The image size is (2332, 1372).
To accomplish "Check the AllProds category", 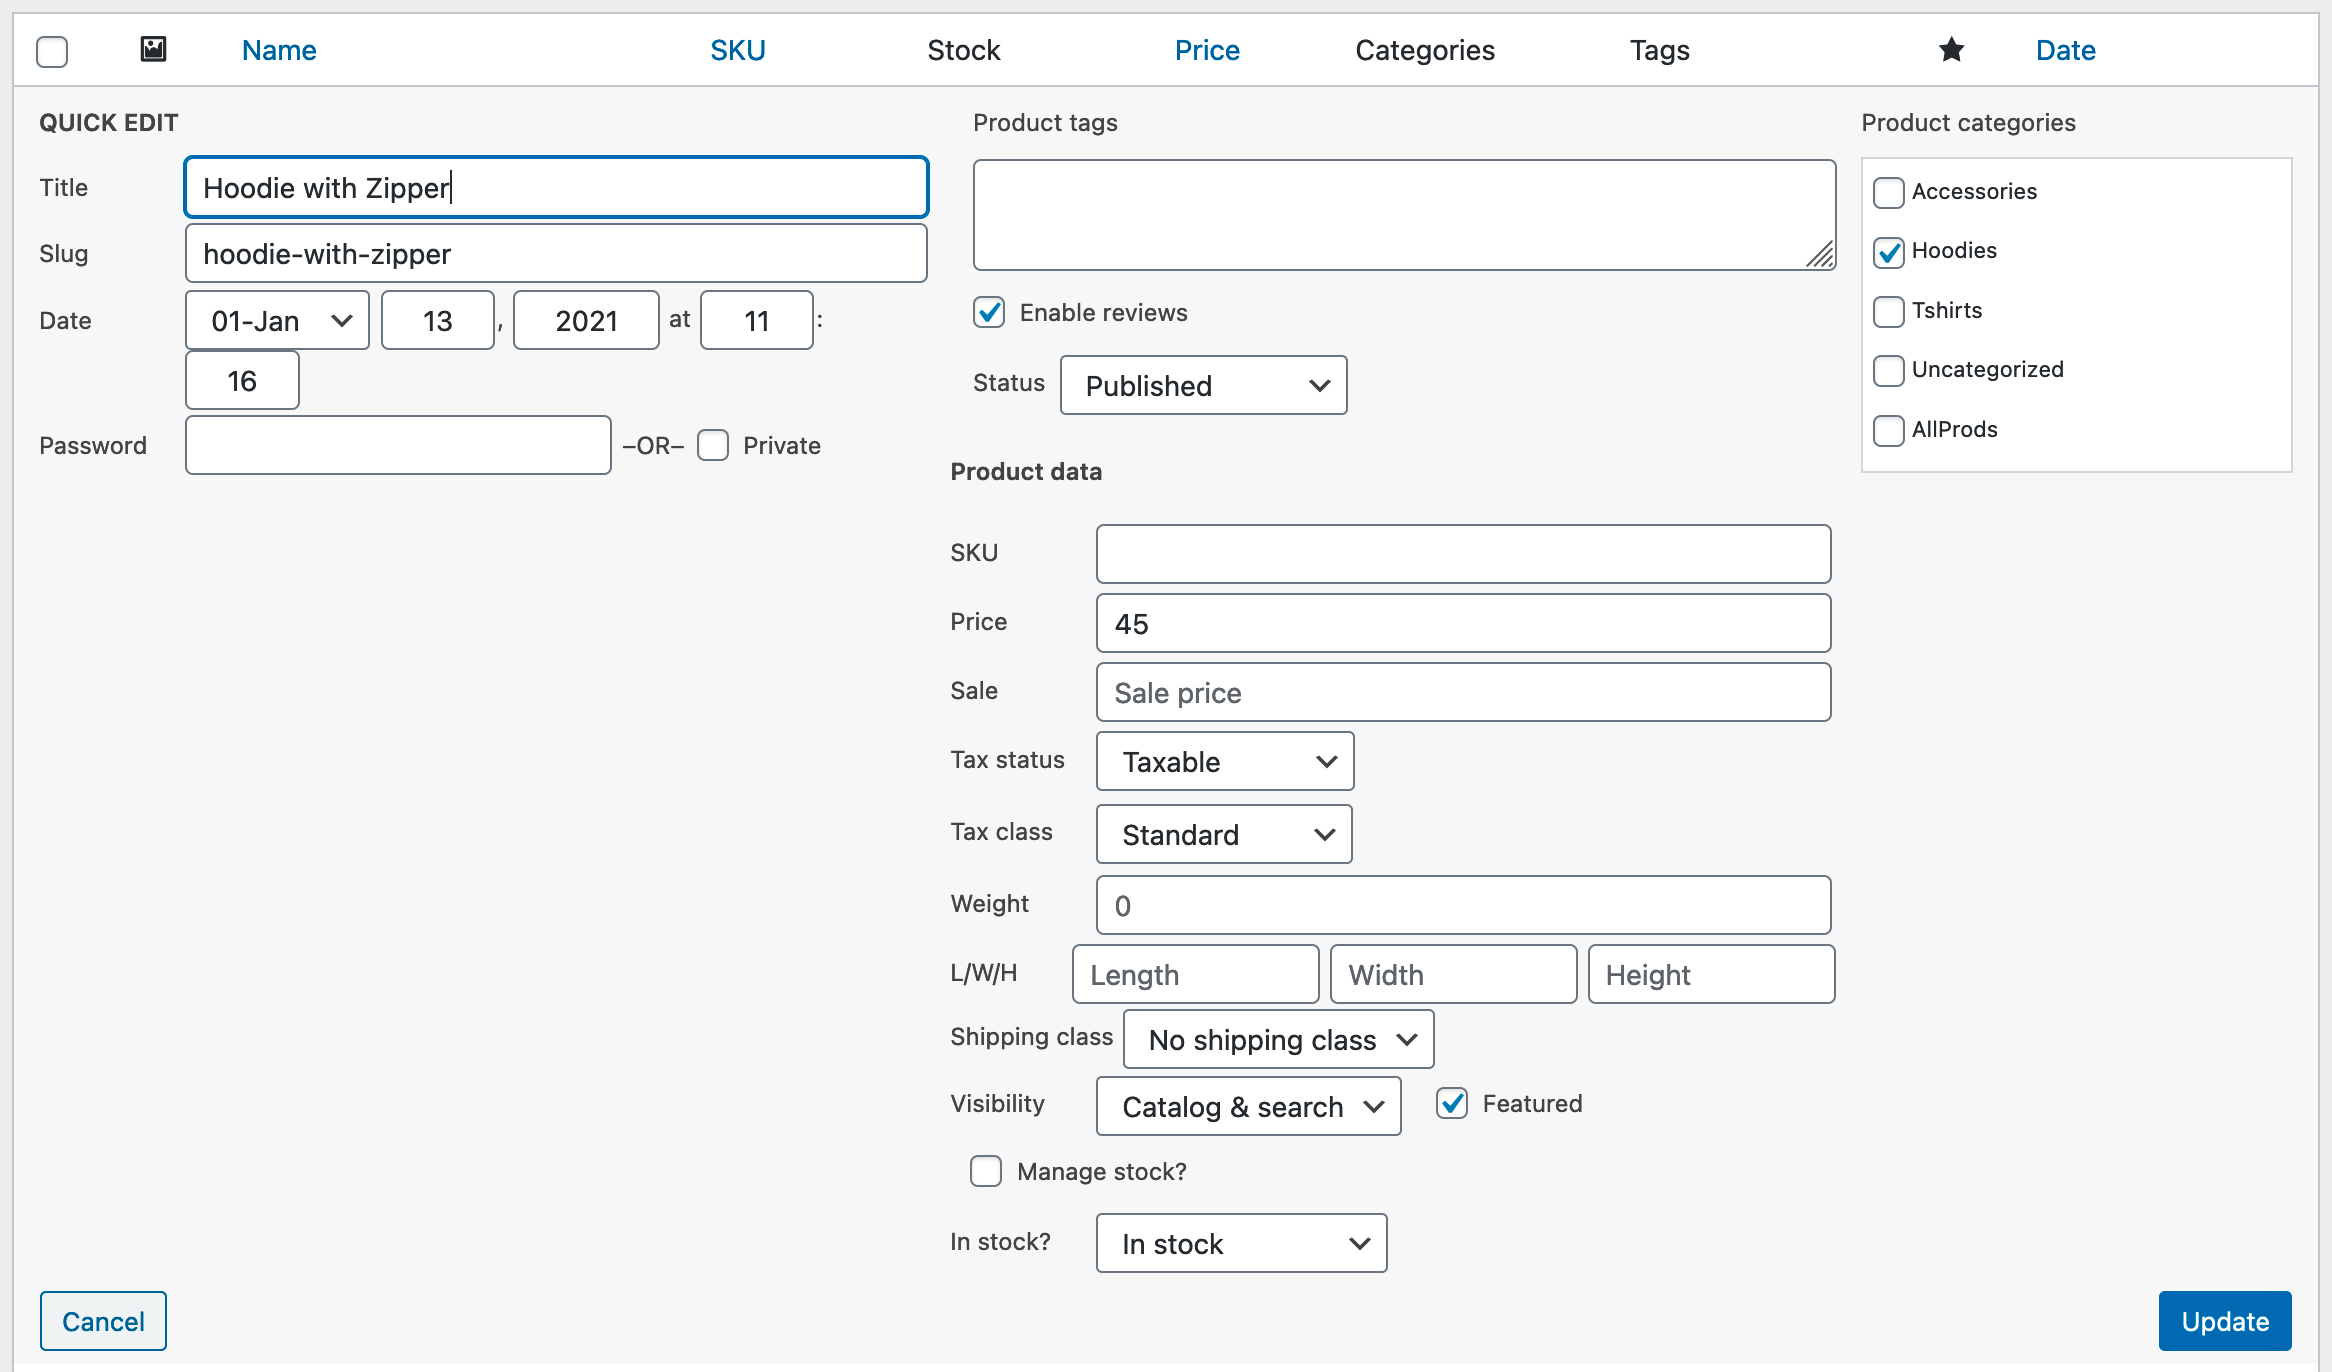I will [x=1888, y=430].
